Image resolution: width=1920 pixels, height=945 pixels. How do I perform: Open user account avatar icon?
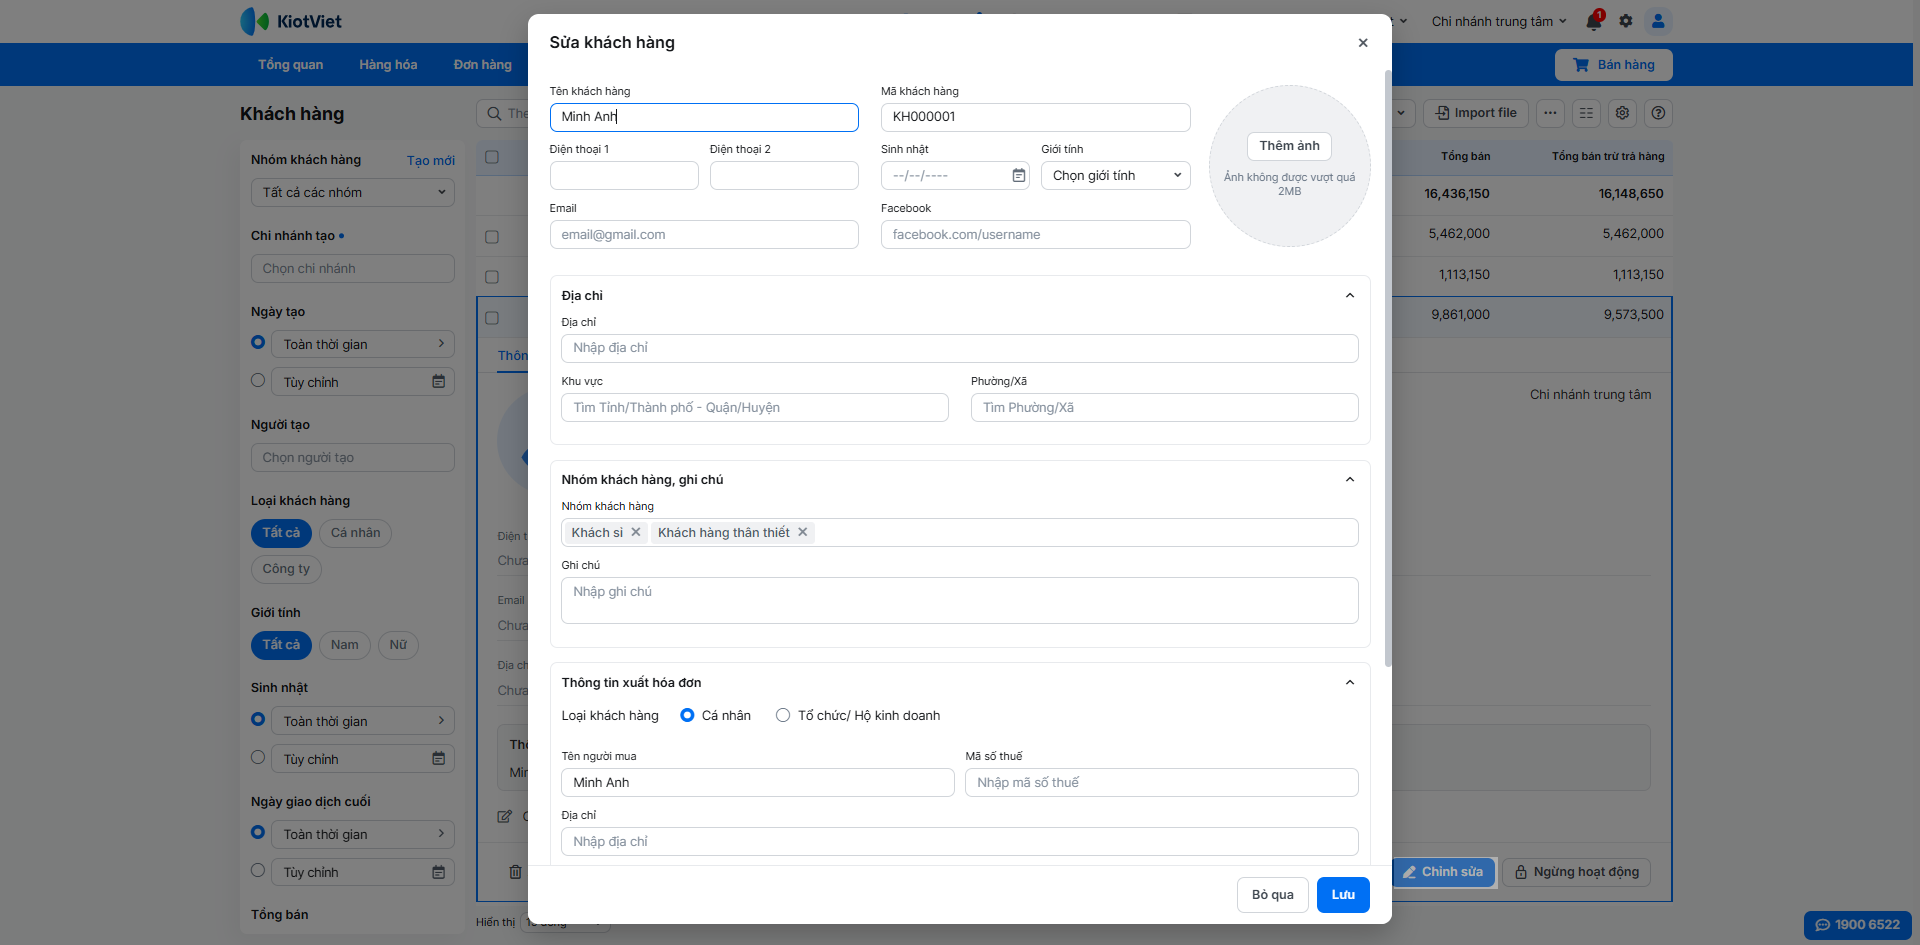[1658, 21]
